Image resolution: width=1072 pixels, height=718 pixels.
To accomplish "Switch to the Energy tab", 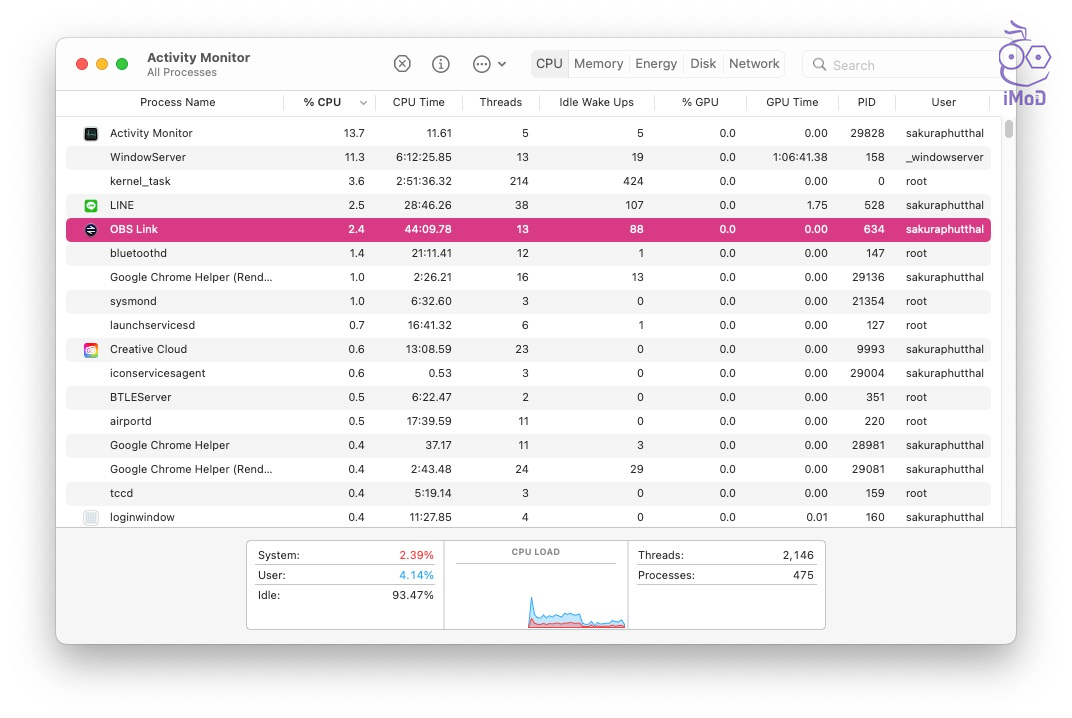I will (x=656, y=64).
